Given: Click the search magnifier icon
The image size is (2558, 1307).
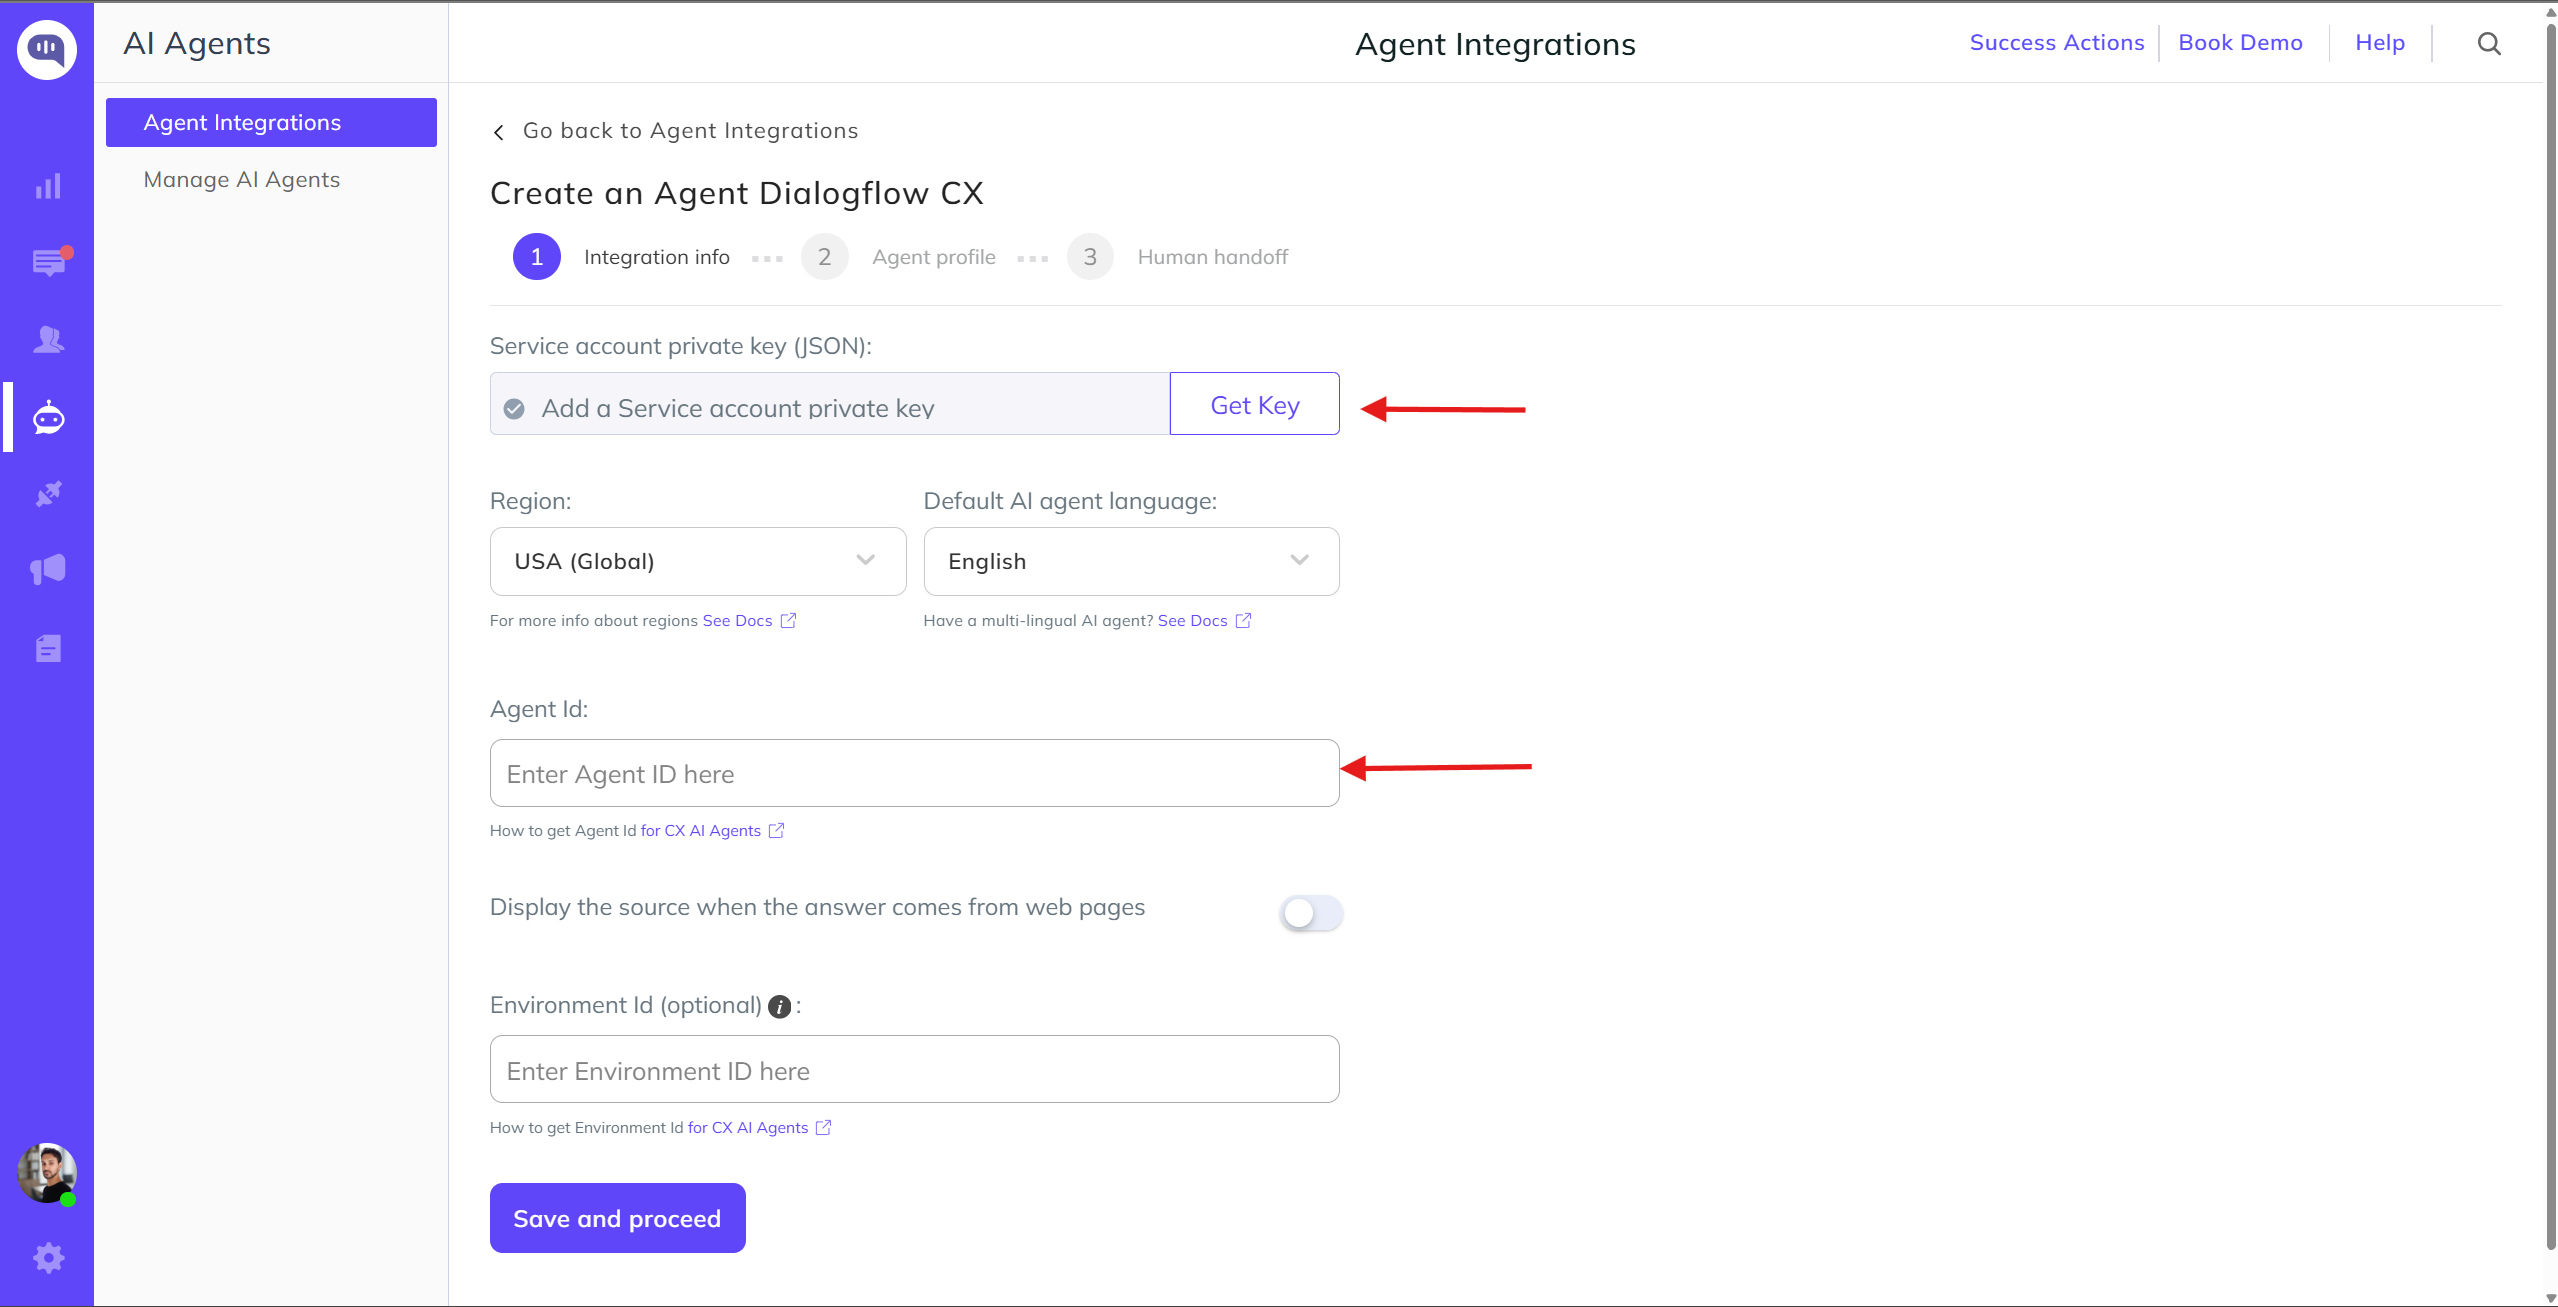Looking at the screenshot, I should (2489, 44).
